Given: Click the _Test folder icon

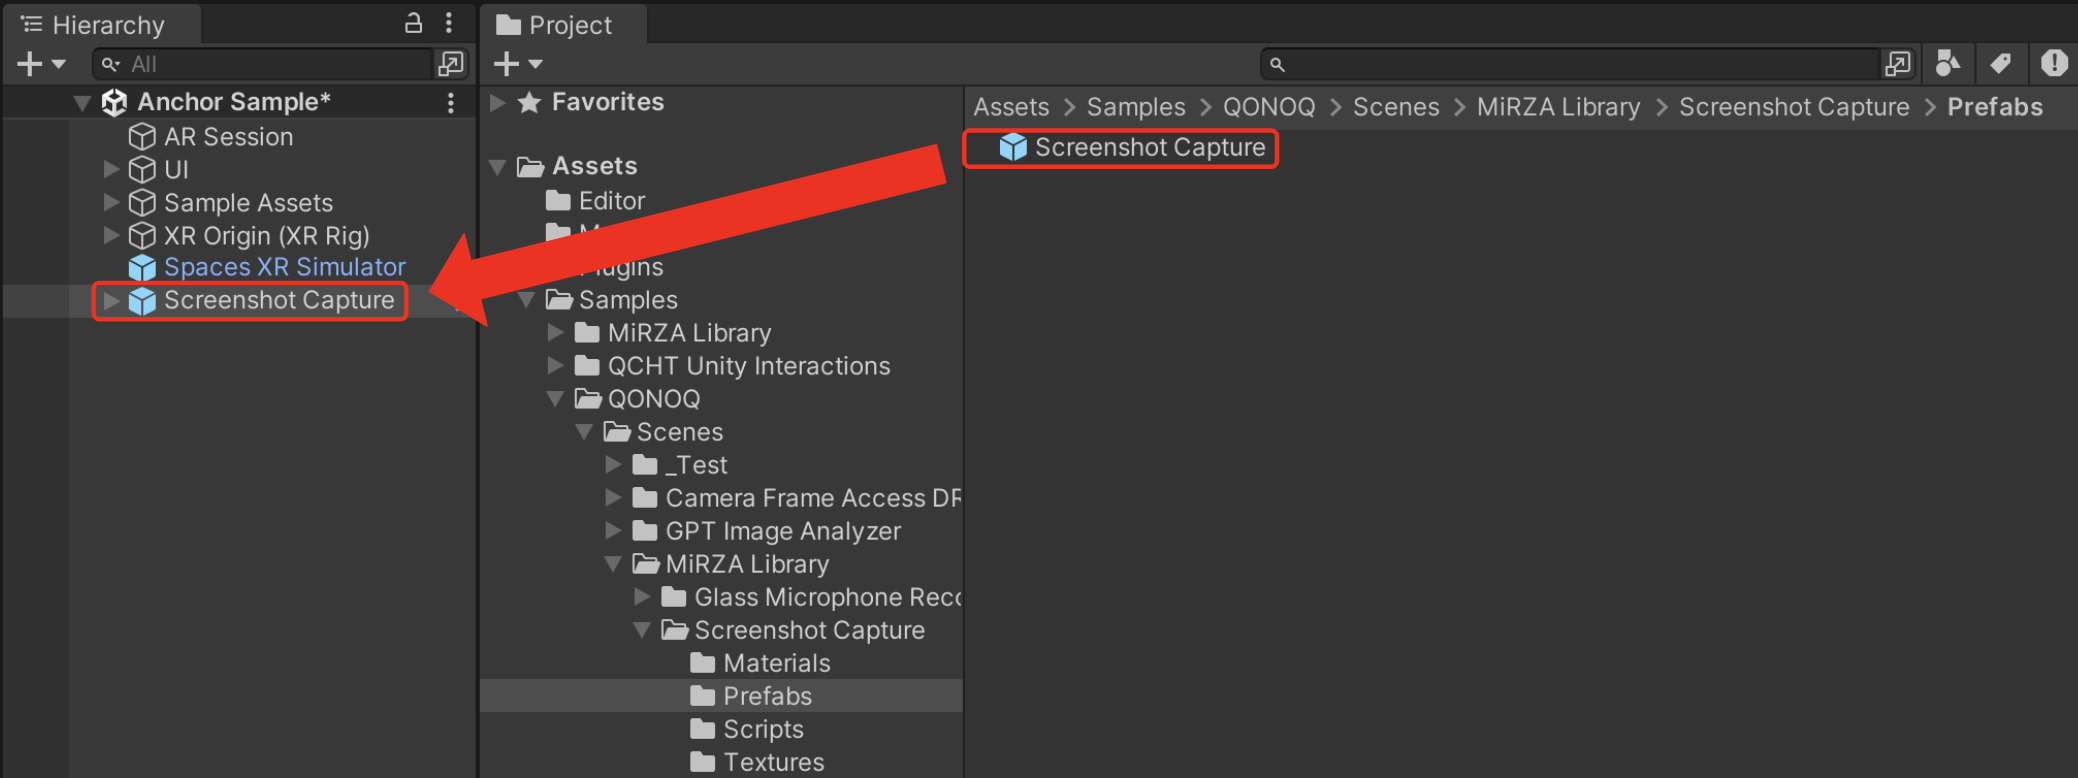Looking at the screenshot, I should pyautogui.click(x=645, y=465).
